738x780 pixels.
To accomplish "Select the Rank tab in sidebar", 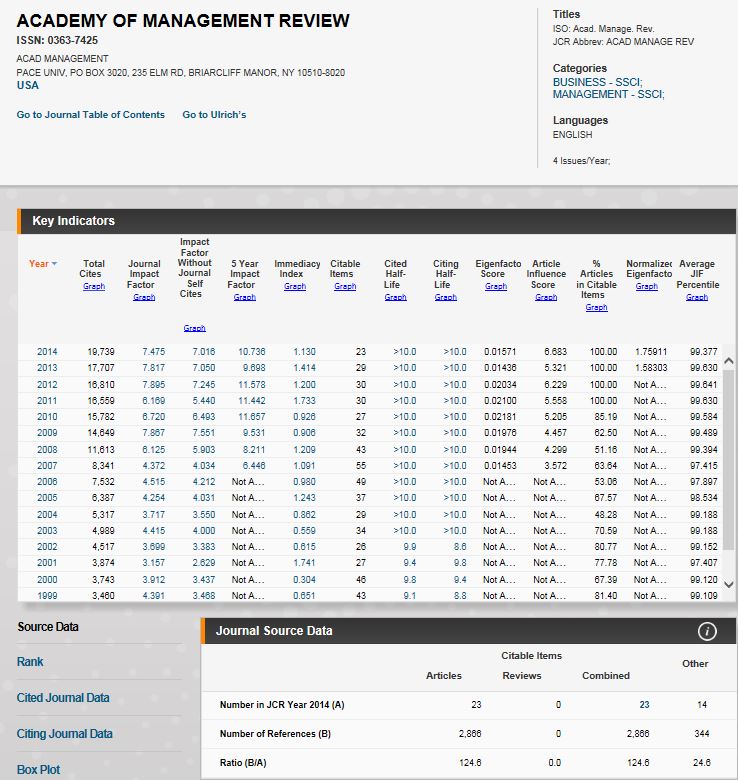I will tap(30, 662).
